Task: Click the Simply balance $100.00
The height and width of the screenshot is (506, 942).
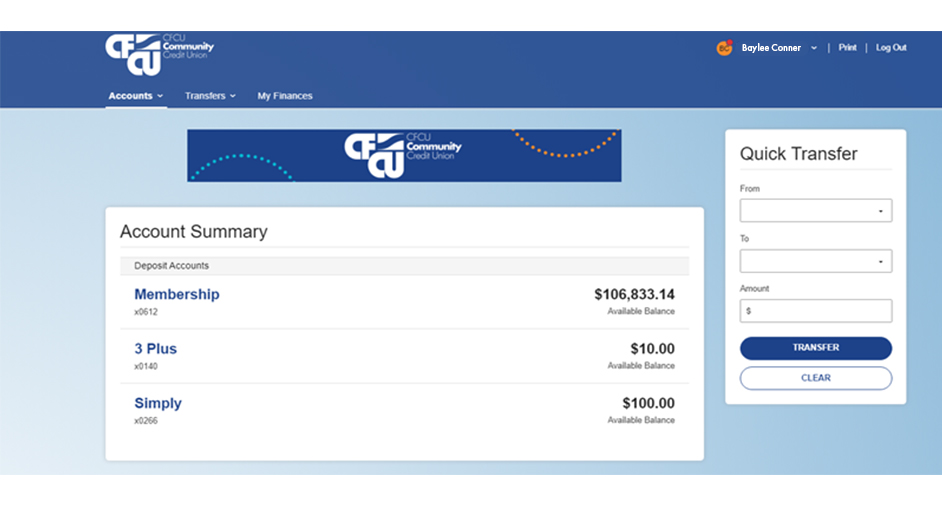Action: coord(648,403)
